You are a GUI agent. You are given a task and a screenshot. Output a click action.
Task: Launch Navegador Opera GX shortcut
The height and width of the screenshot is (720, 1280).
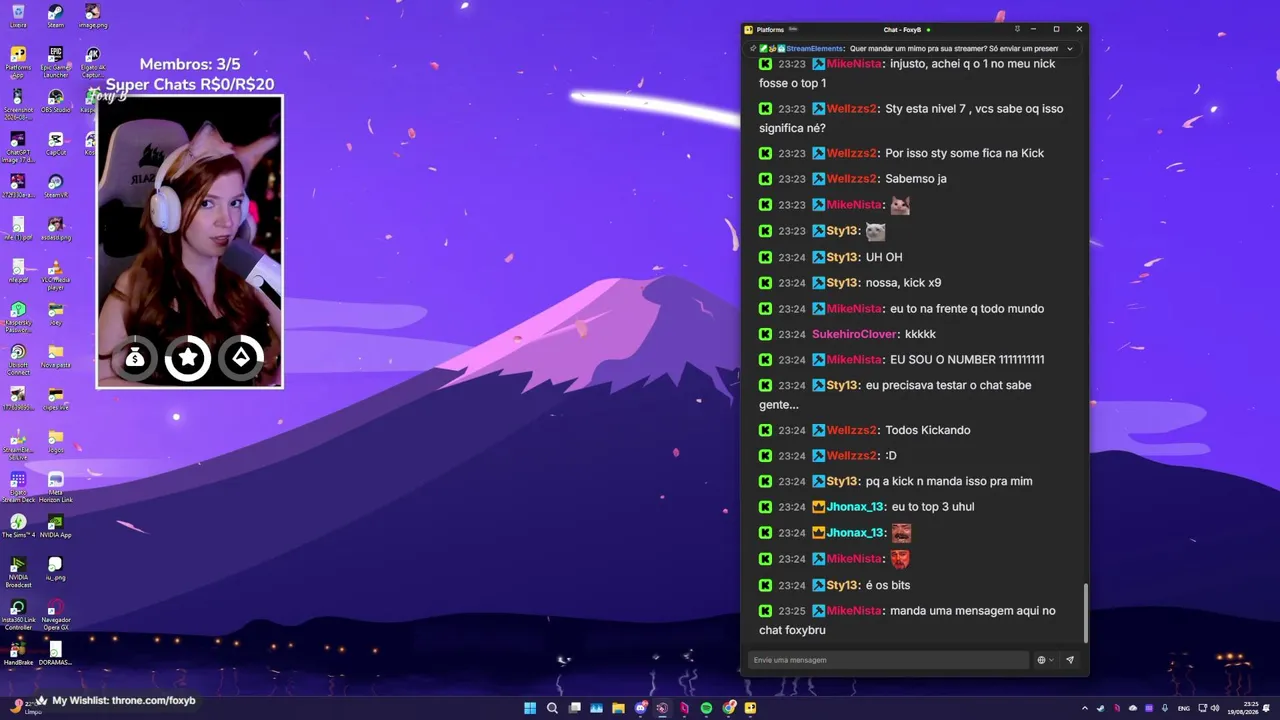(x=56, y=614)
